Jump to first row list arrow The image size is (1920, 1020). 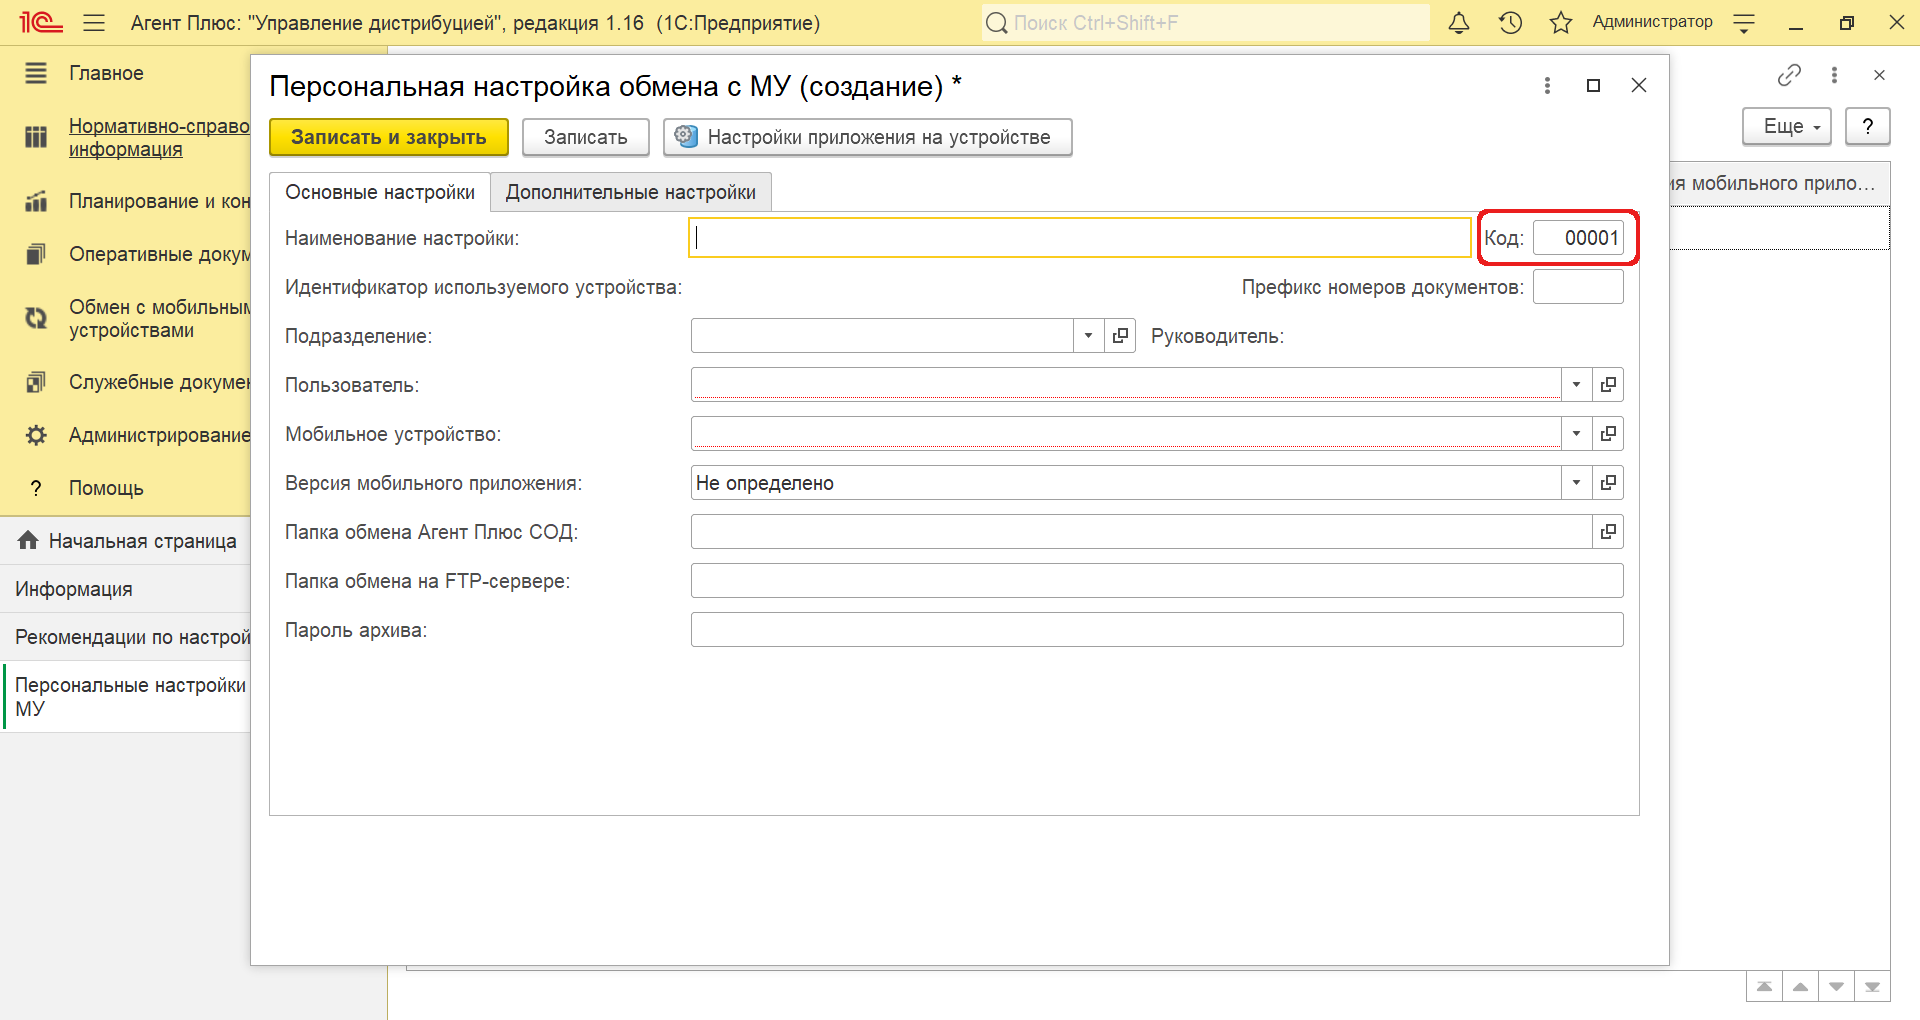(x=1764, y=986)
